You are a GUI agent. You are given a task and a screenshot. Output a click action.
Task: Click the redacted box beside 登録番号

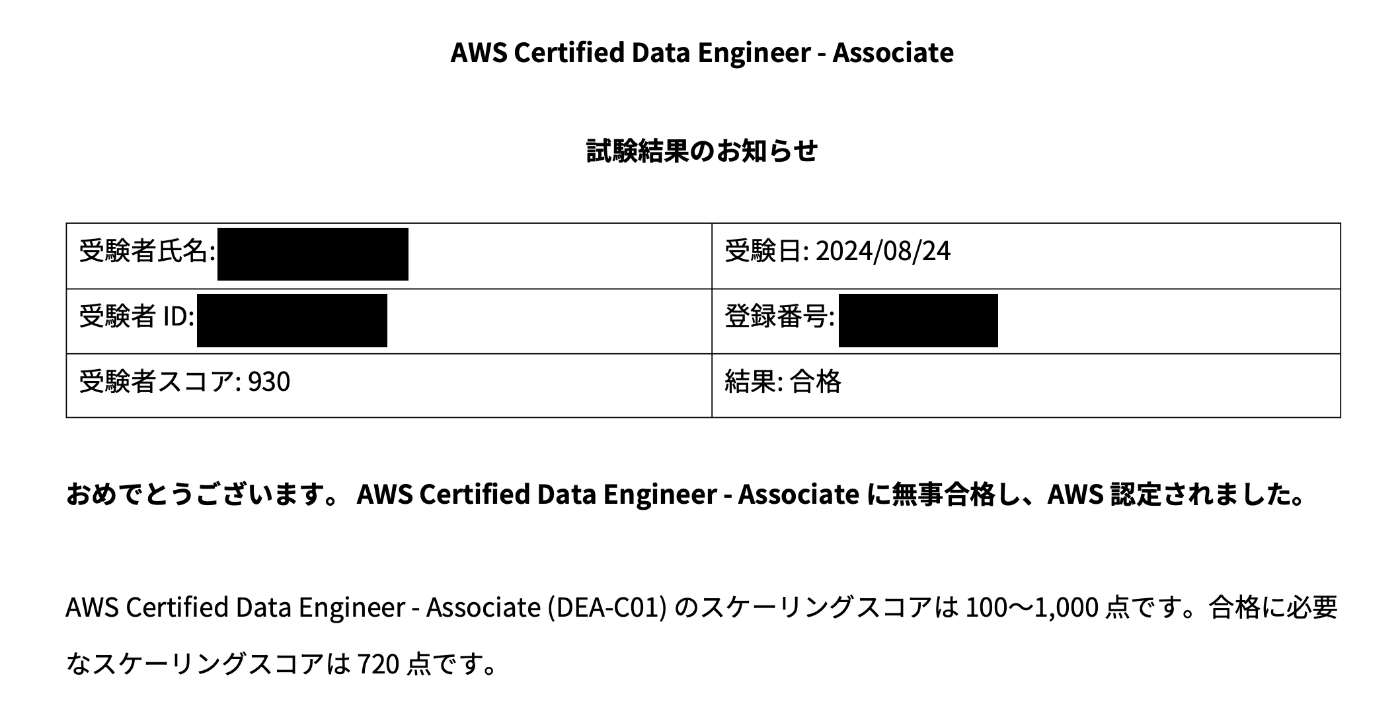tap(918, 320)
